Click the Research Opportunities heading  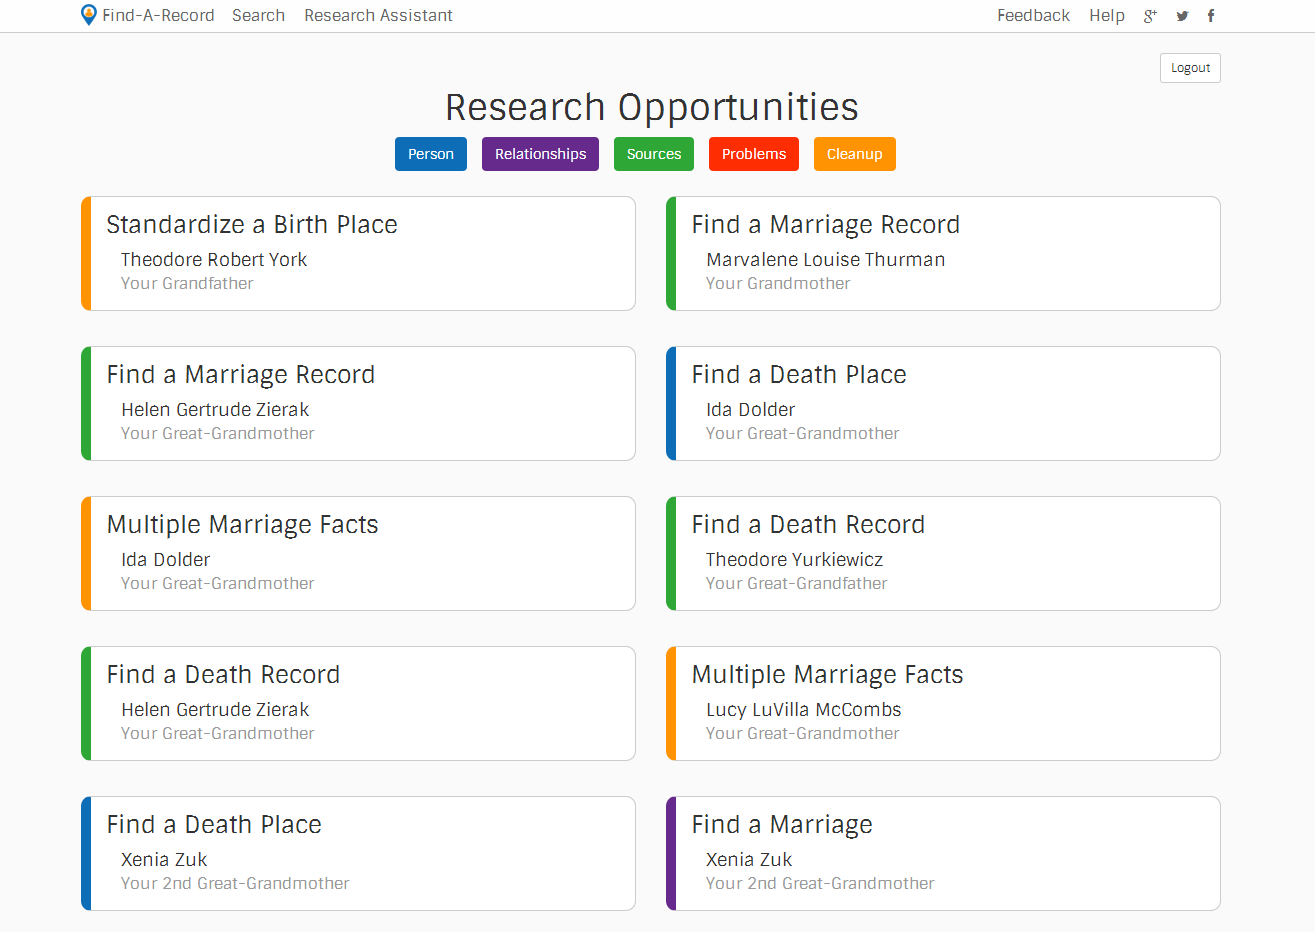(x=652, y=107)
